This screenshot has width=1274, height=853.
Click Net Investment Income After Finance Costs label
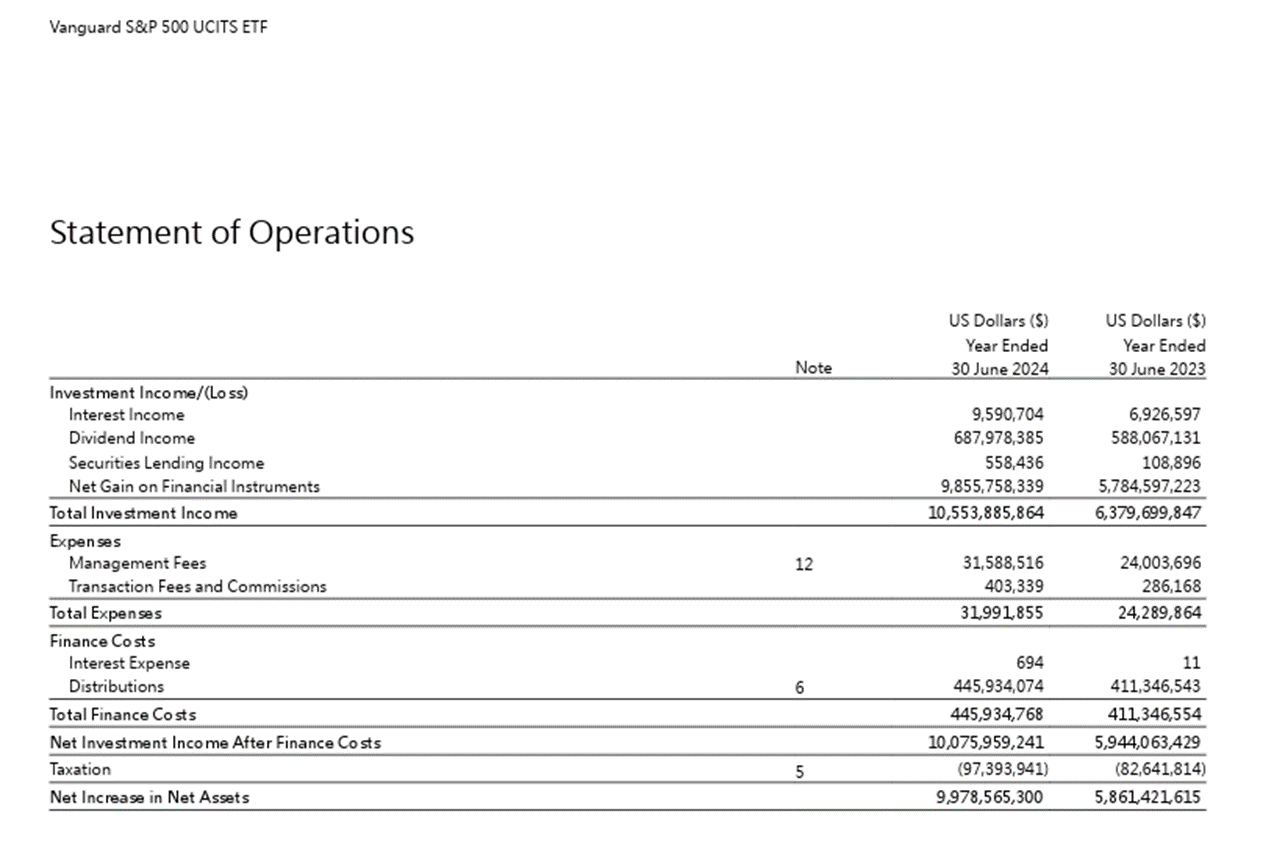(x=215, y=743)
